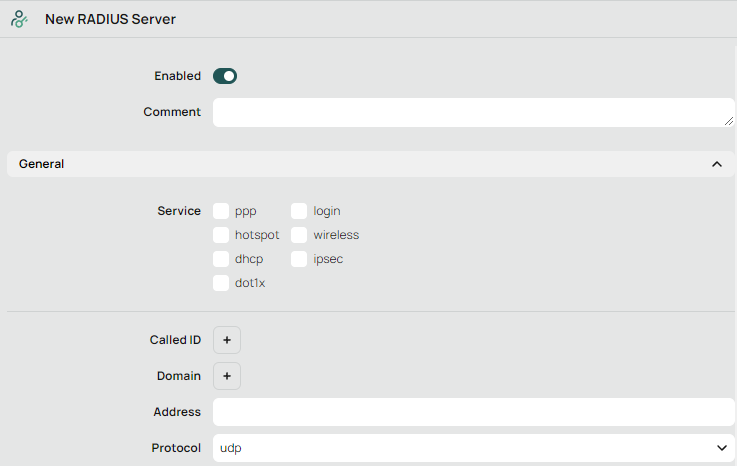Add a Domain entry with plus button
The width and height of the screenshot is (737, 466).
[x=227, y=376]
